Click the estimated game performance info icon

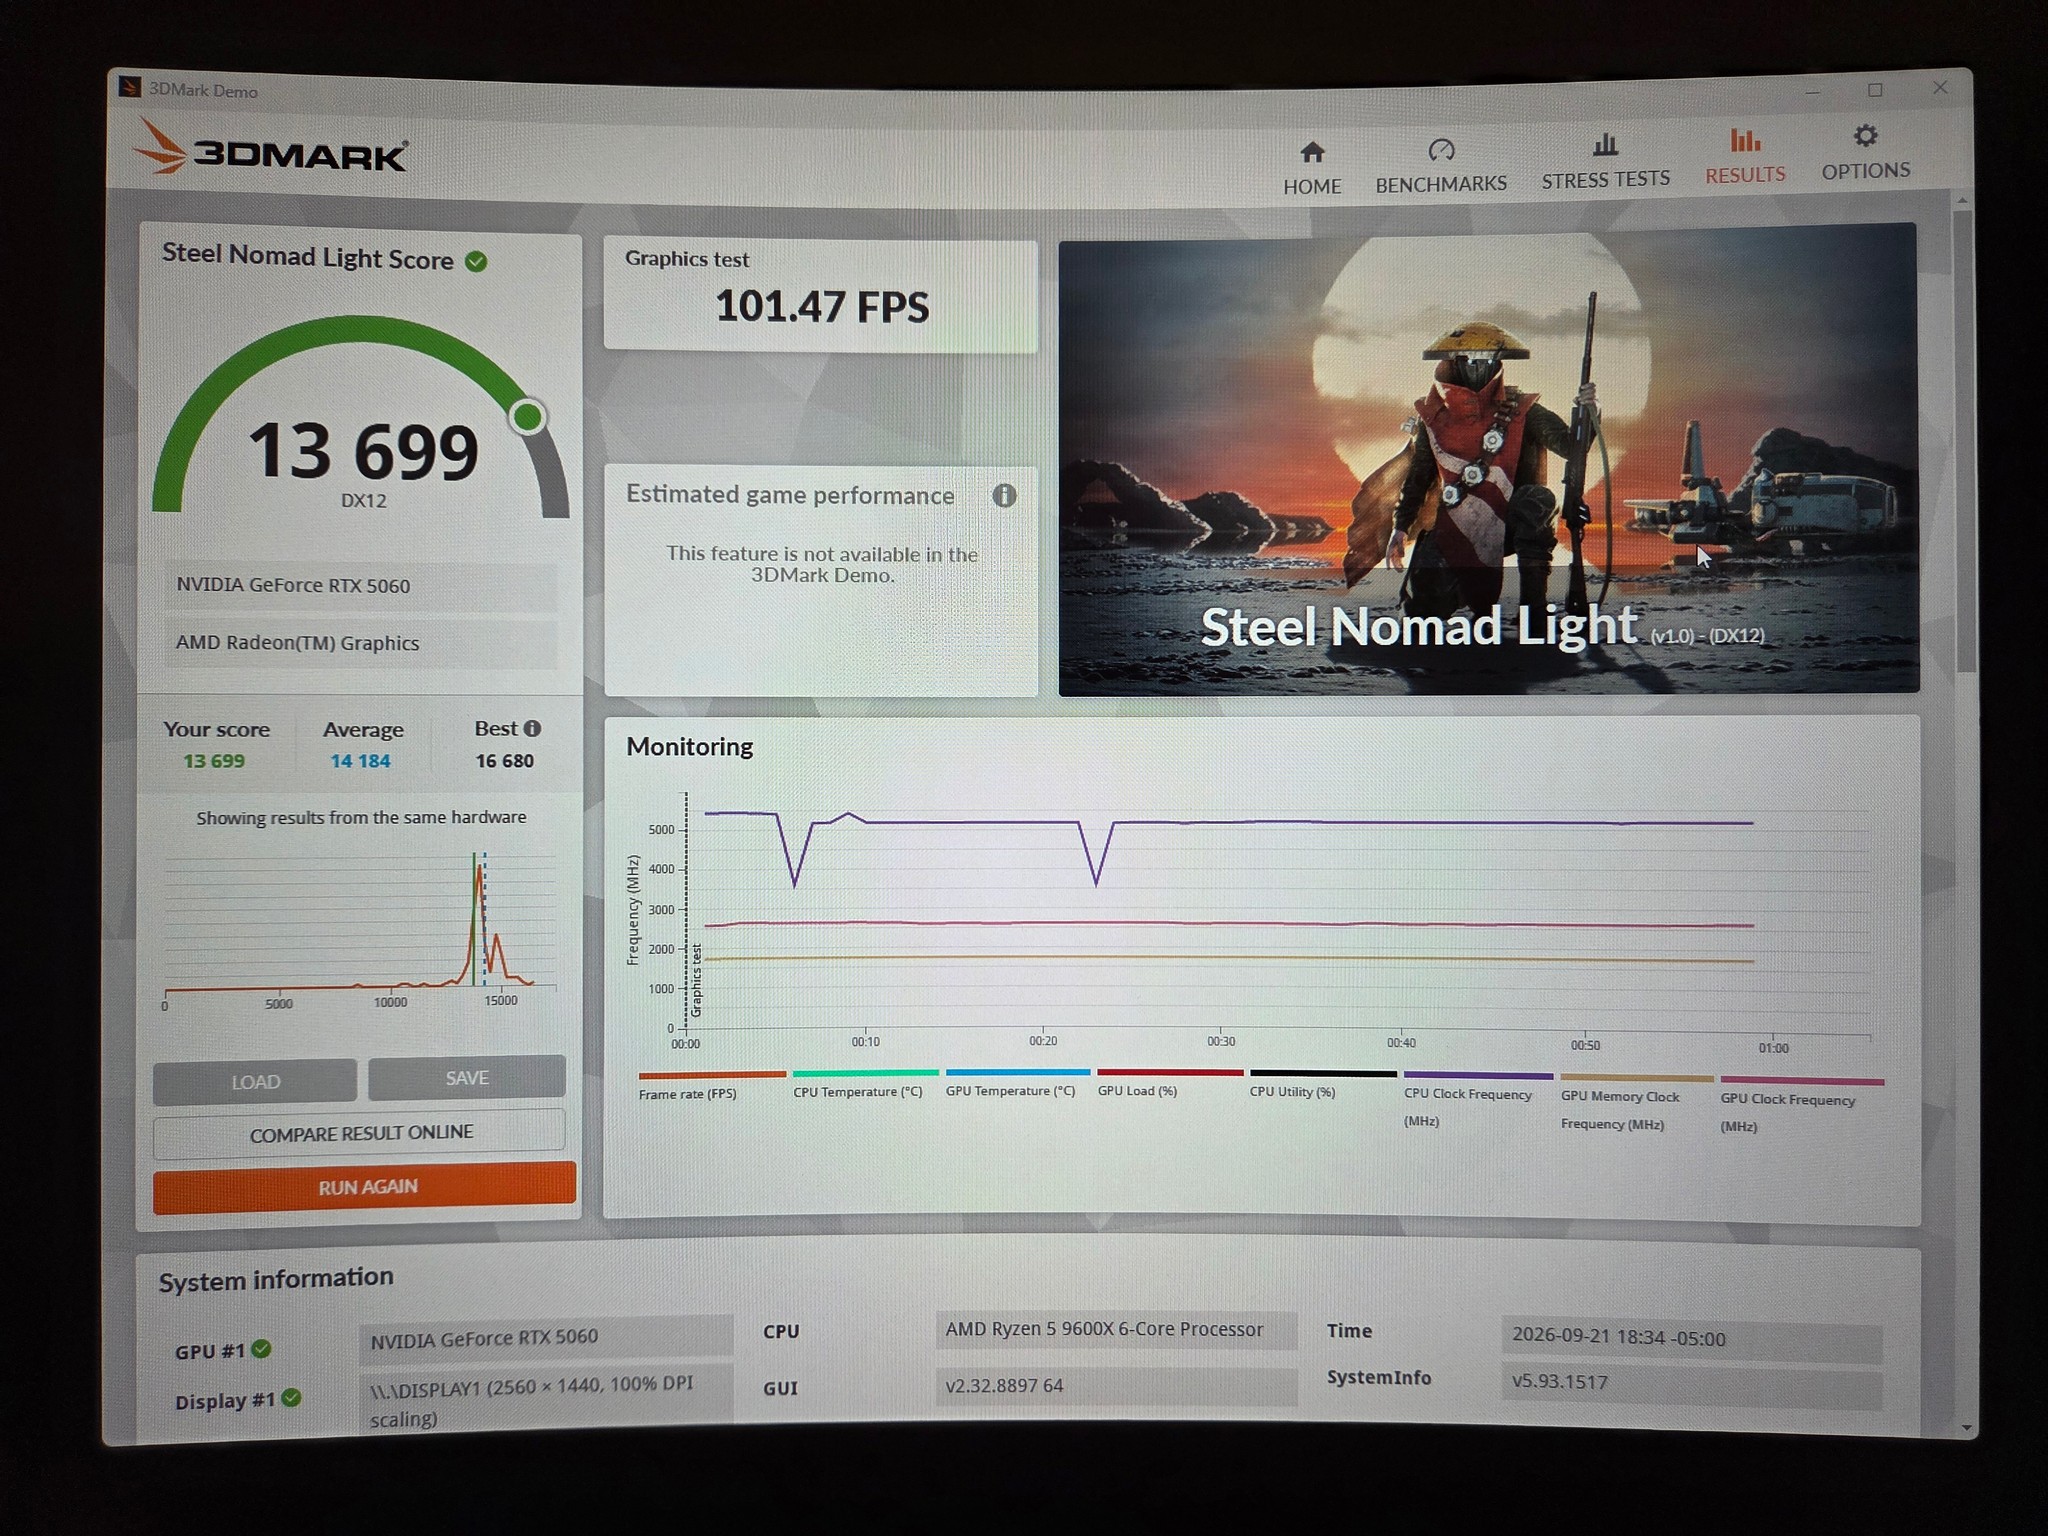click(1004, 495)
